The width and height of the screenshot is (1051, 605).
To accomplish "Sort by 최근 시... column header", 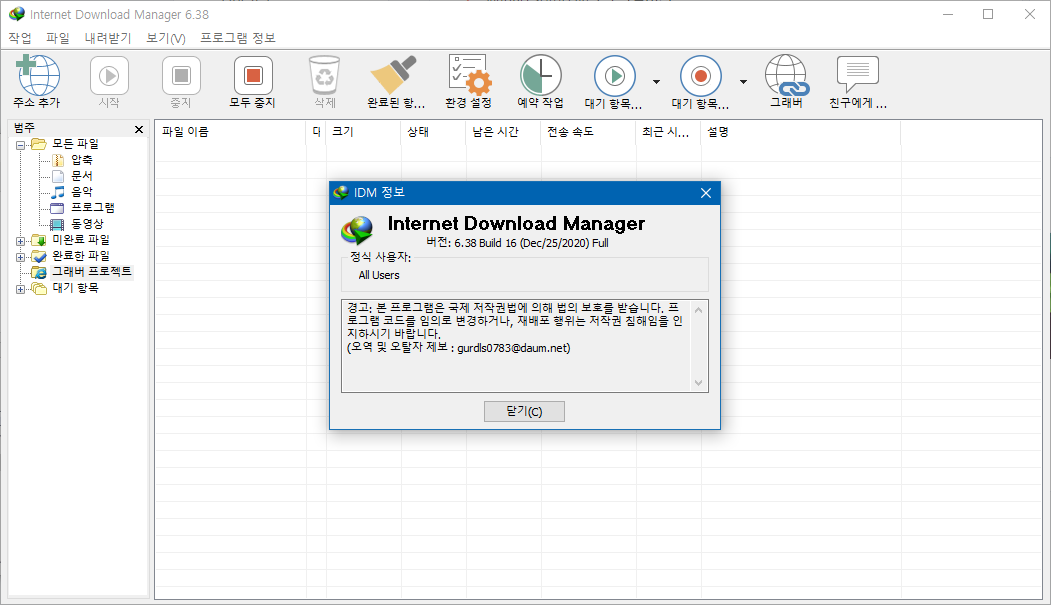I will (x=668, y=132).
